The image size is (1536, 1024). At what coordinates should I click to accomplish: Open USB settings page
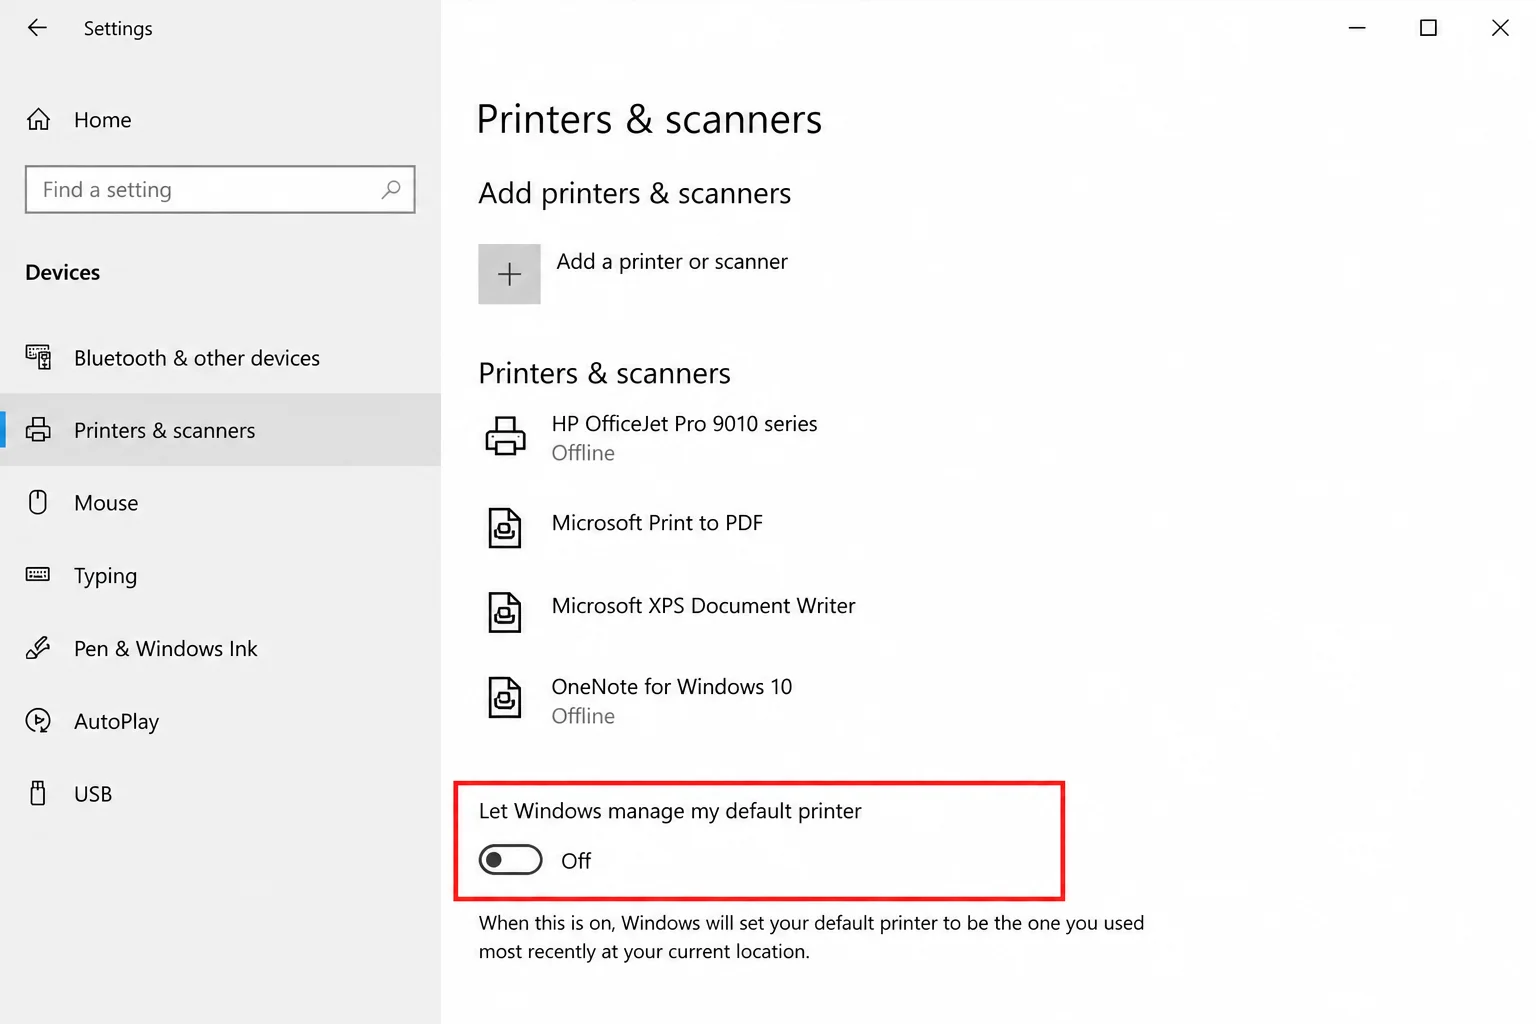(220, 793)
